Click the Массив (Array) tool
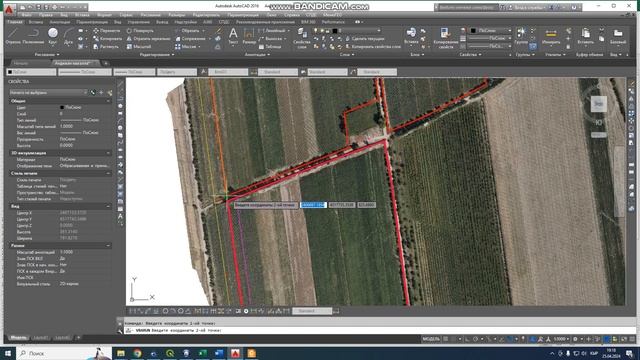 (186, 47)
